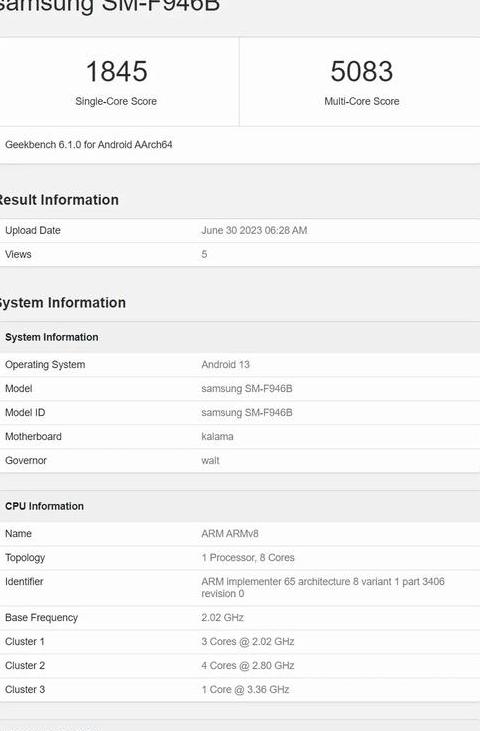480x731 pixels.
Task: Click the Identifier label
Action: tap(24, 582)
